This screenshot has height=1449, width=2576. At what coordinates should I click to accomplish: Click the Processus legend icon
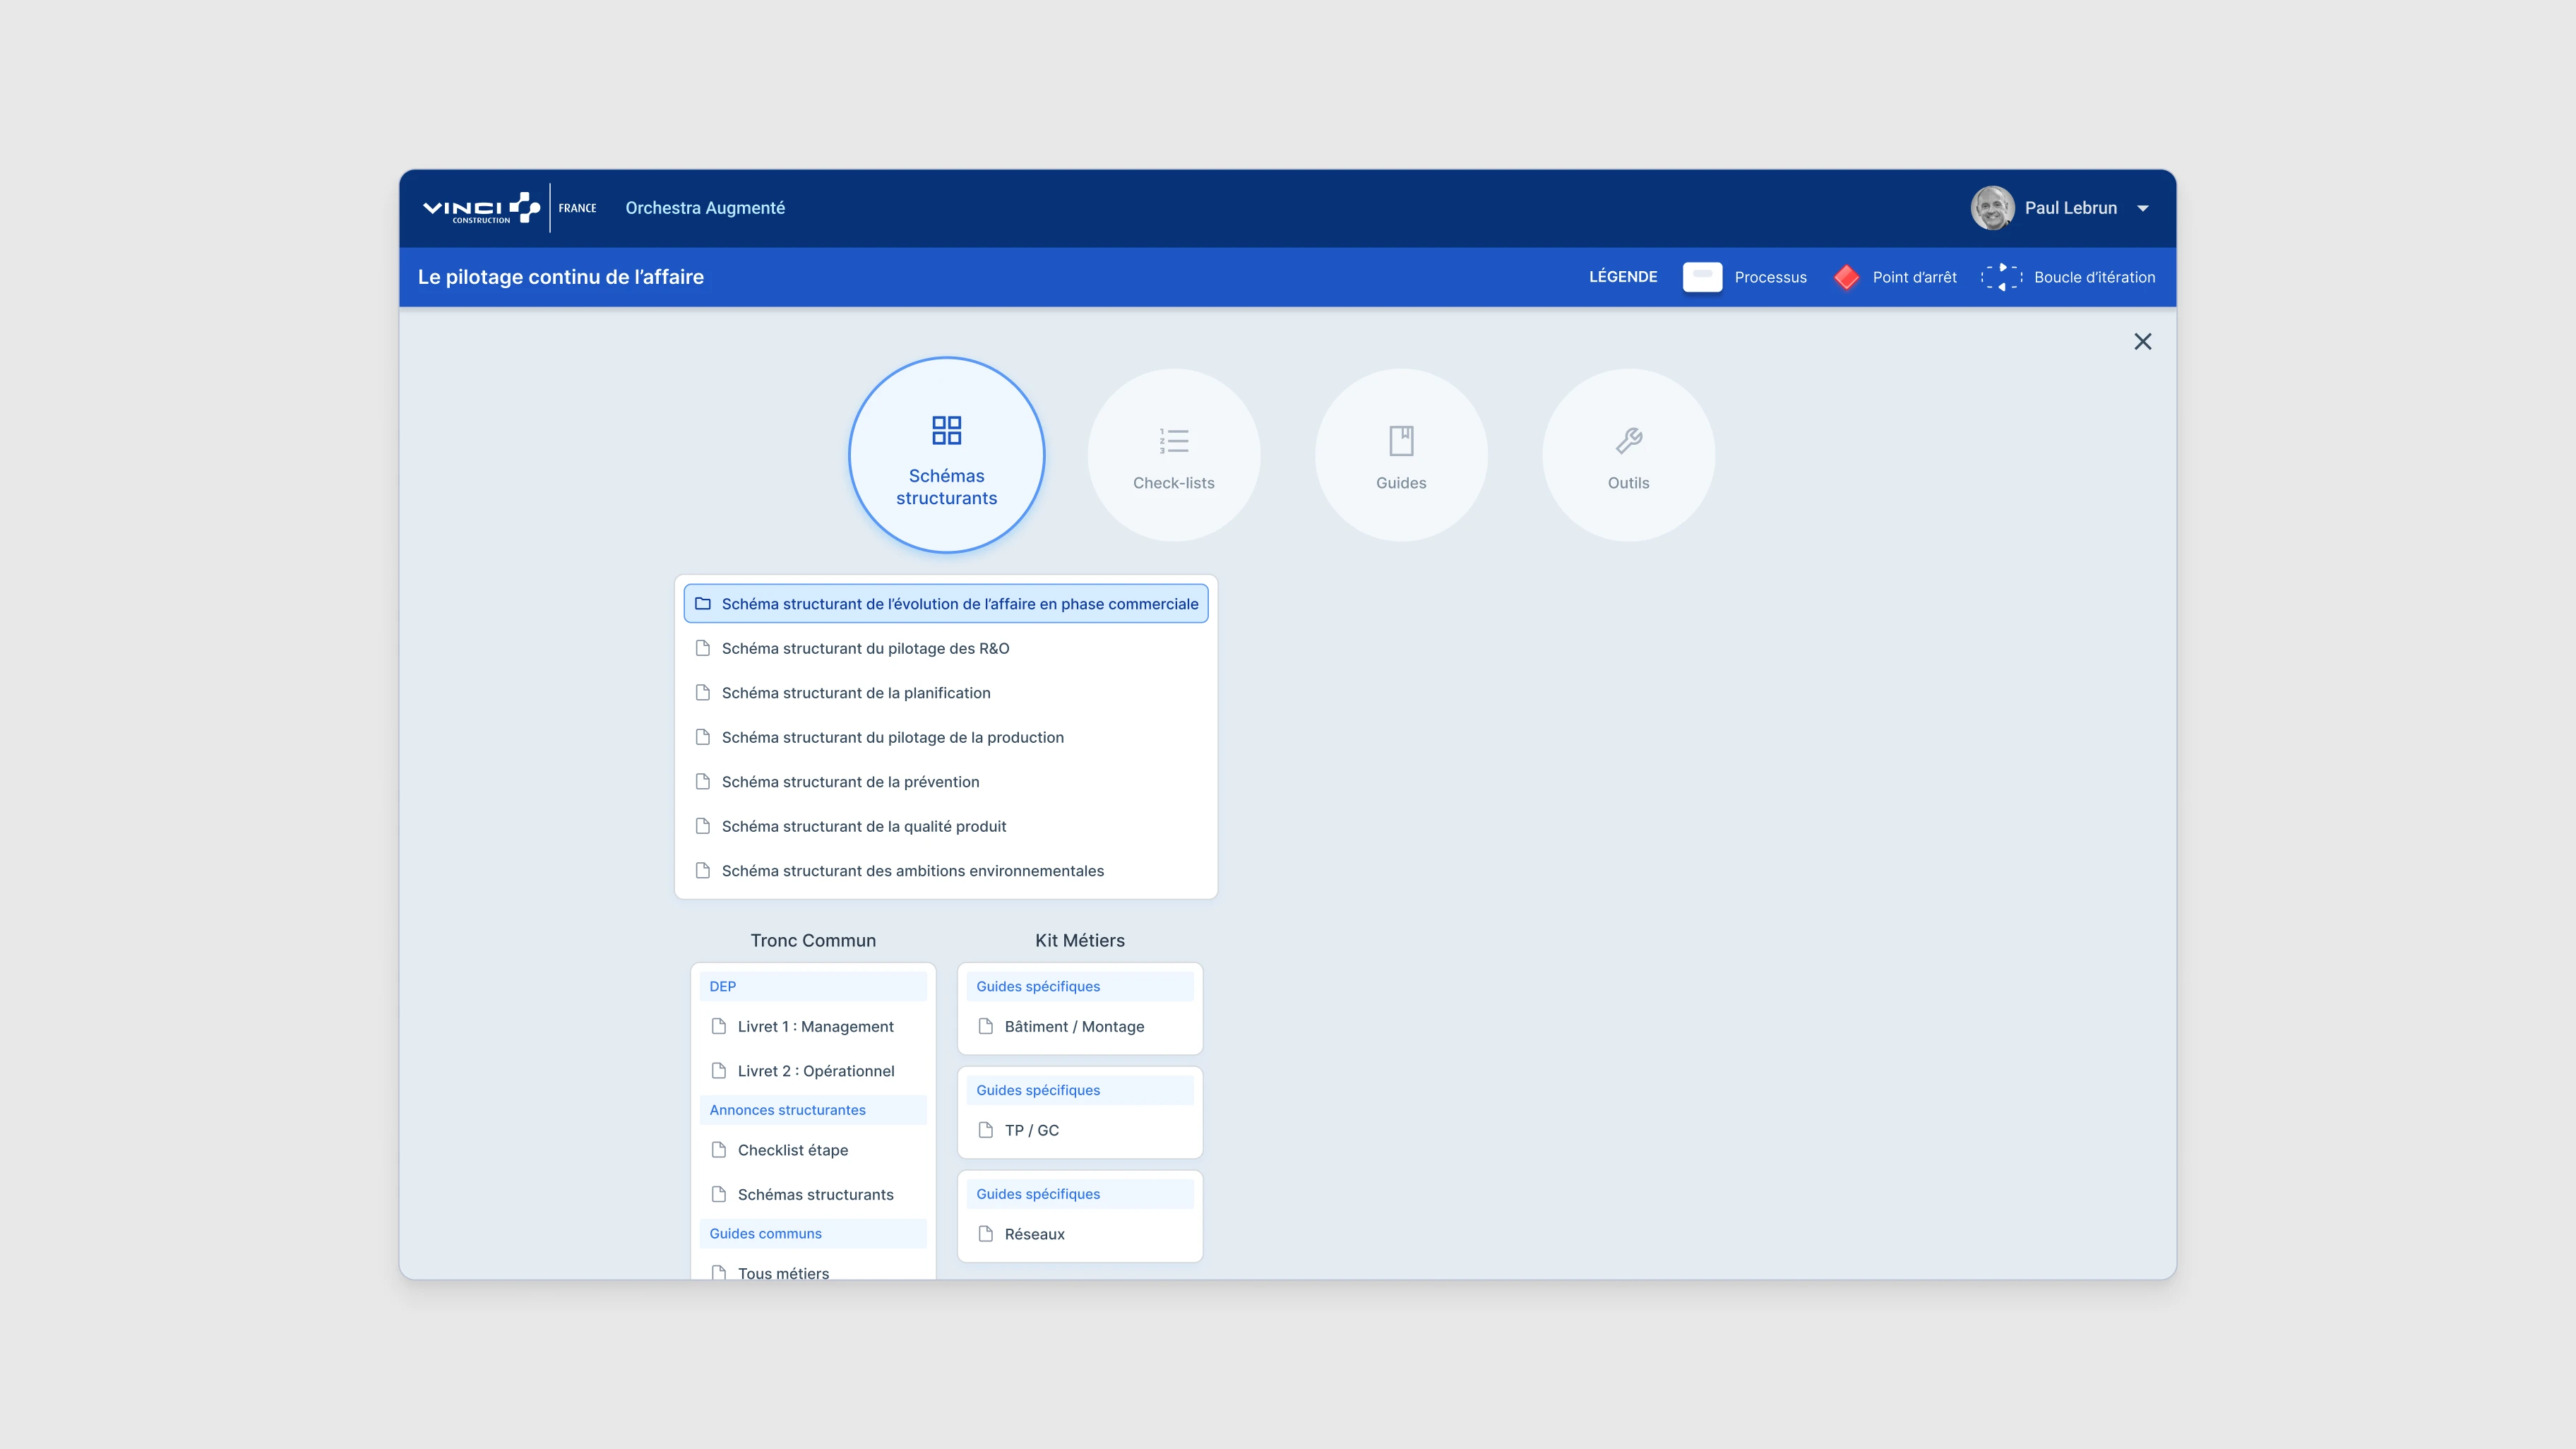[1702, 277]
